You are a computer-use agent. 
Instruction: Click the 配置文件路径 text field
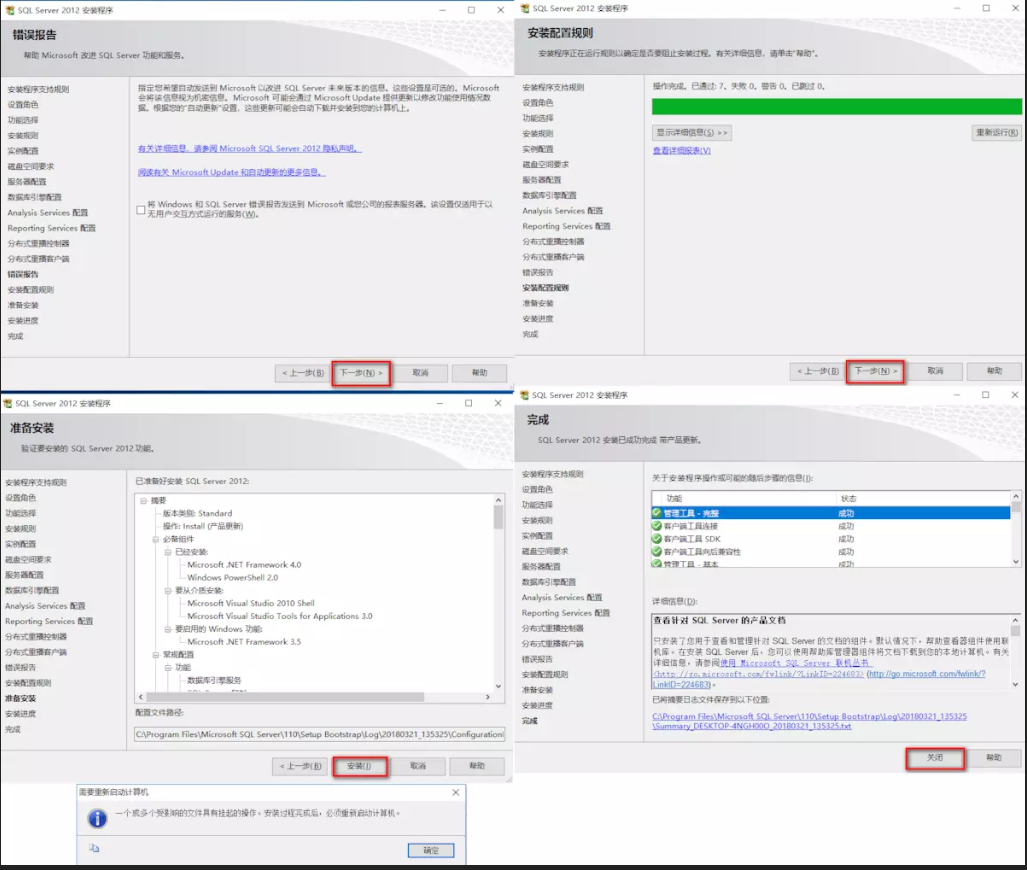[x=320, y=734]
